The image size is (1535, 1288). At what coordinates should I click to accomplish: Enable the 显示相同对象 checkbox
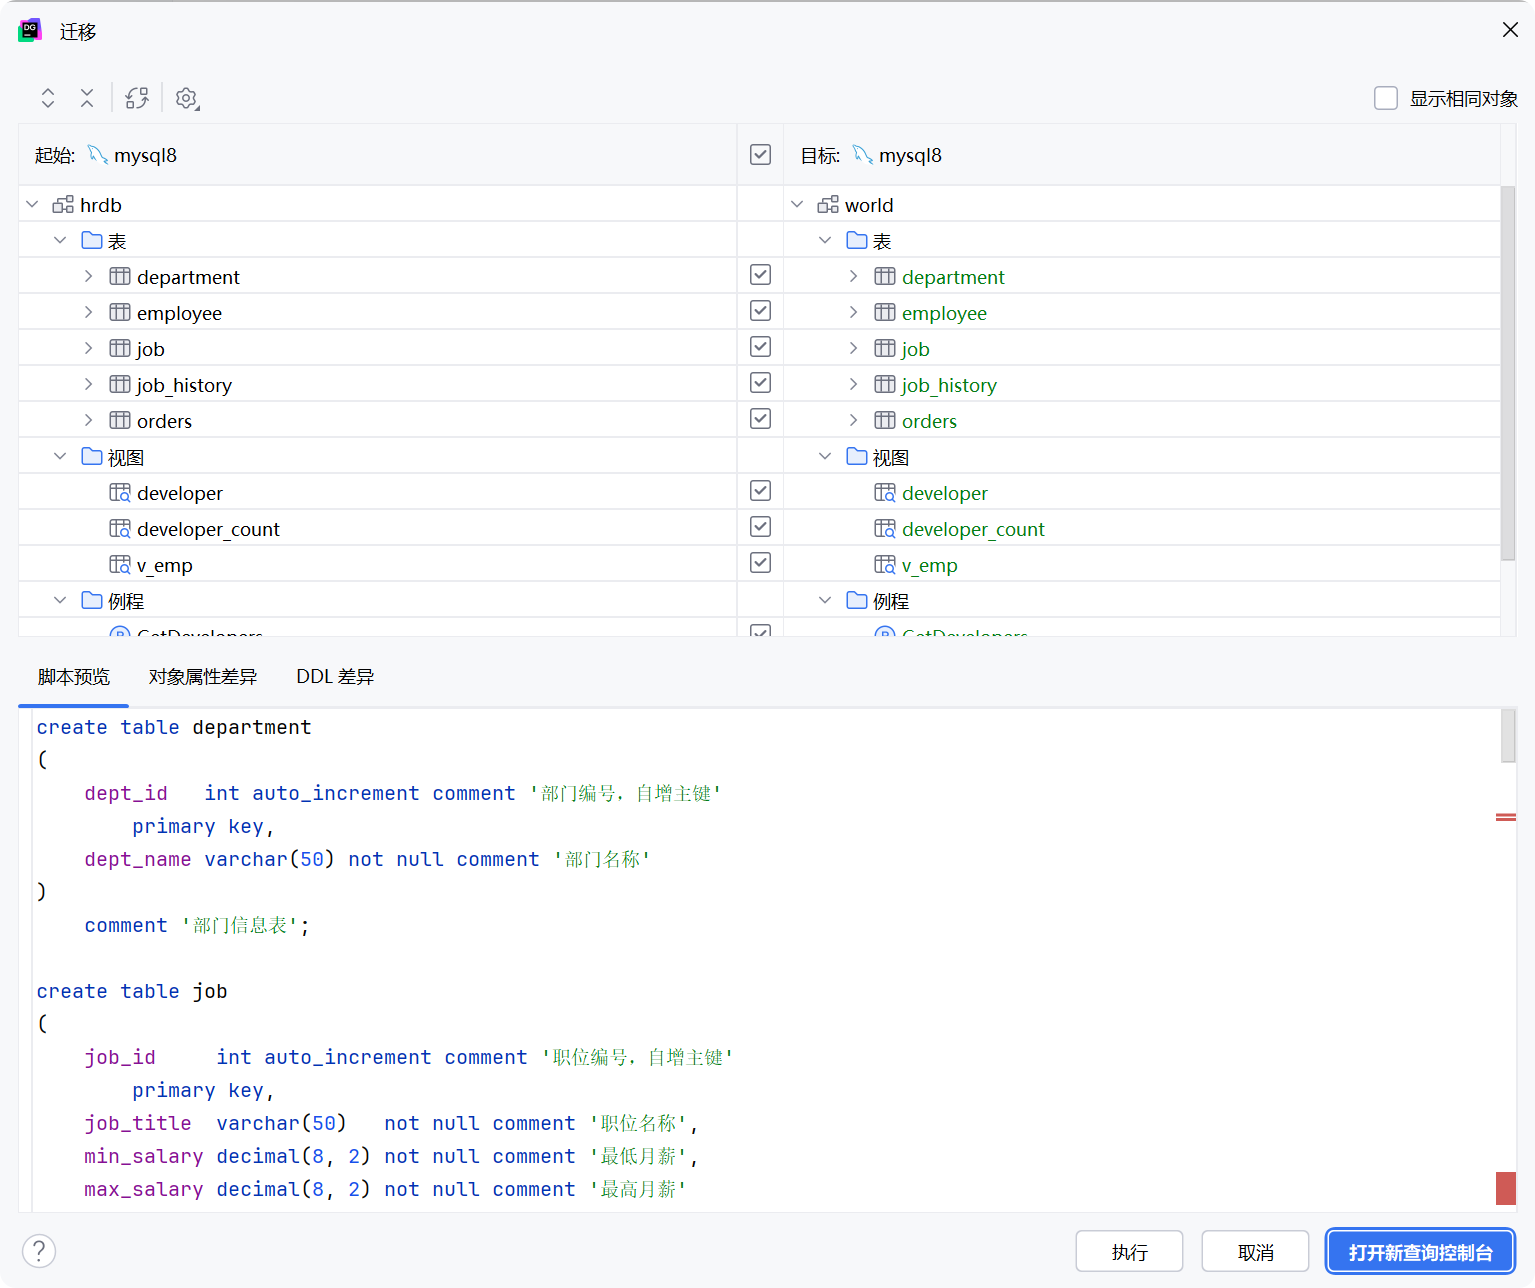point(1386,98)
